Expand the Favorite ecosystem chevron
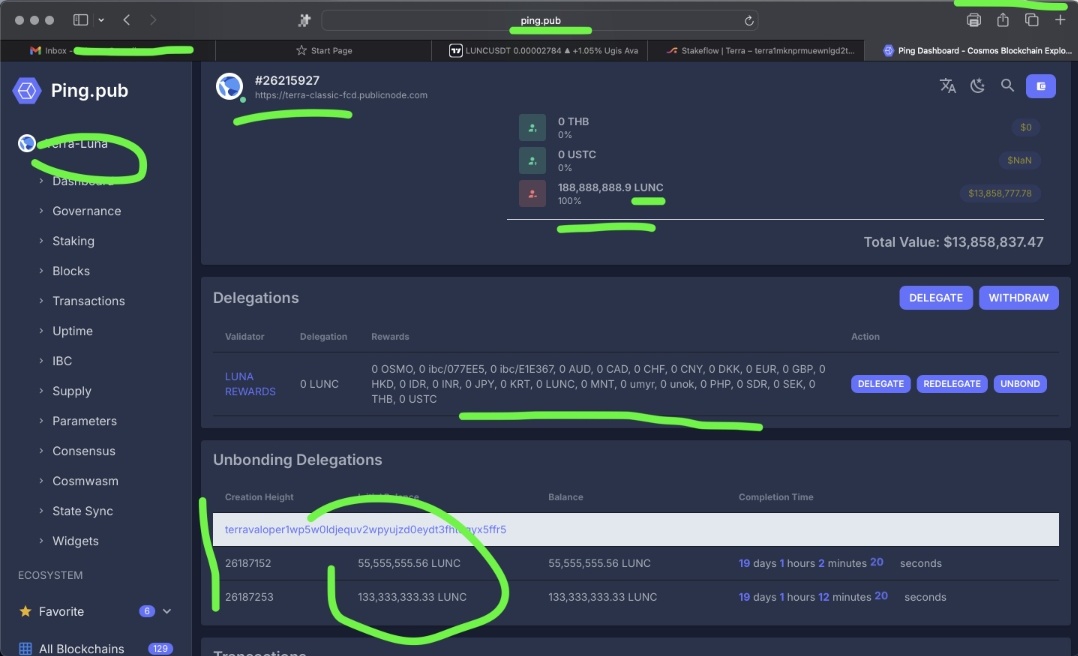Image resolution: width=1078 pixels, height=656 pixels. pyautogui.click(x=166, y=611)
